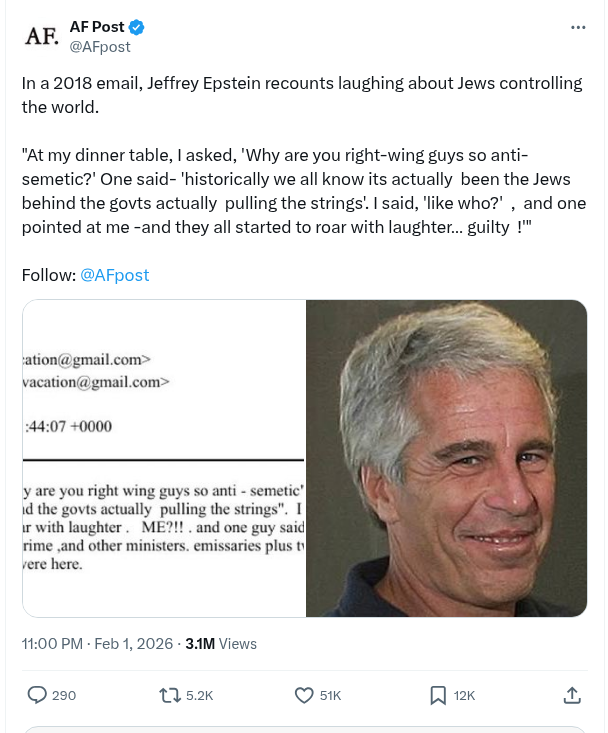The width and height of the screenshot is (608, 733).
Task: Open the more options menu on the post
Action: (578, 27)
